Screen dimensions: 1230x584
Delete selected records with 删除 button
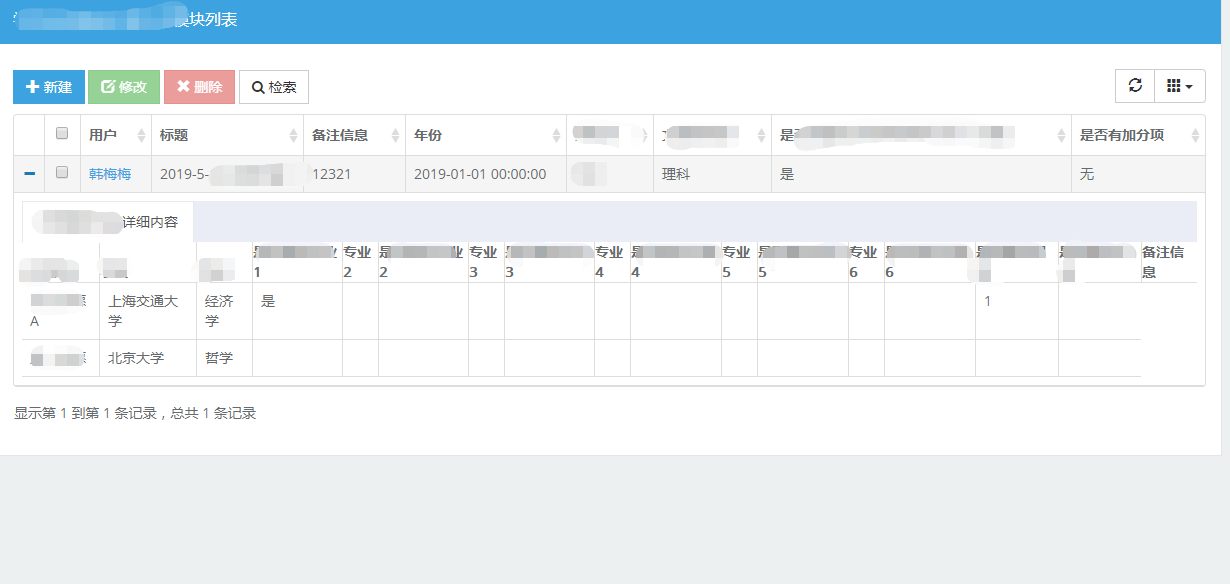(x=199, y=87)
